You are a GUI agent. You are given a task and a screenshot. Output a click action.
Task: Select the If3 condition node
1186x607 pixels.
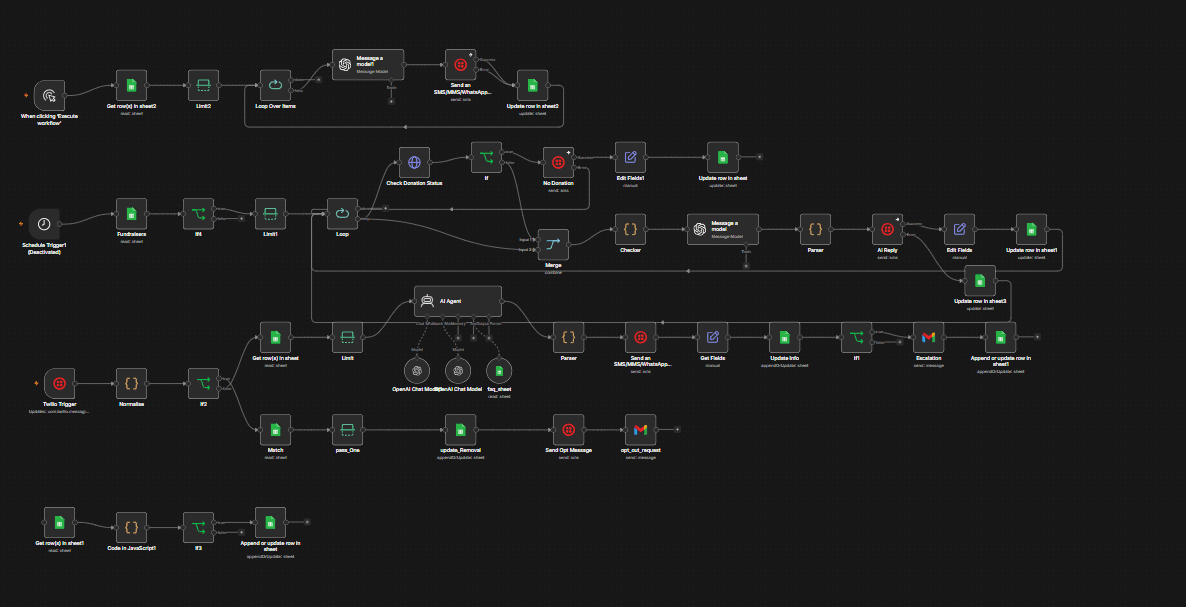click(198, 527)
